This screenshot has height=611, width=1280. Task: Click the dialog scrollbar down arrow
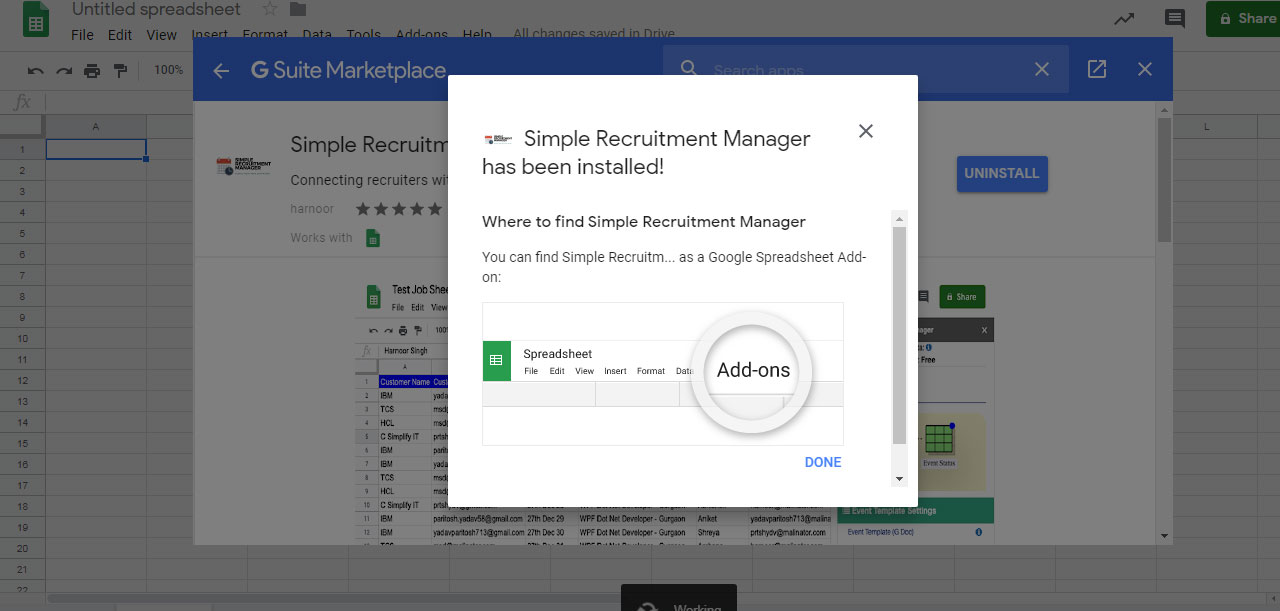pos(899,479)
